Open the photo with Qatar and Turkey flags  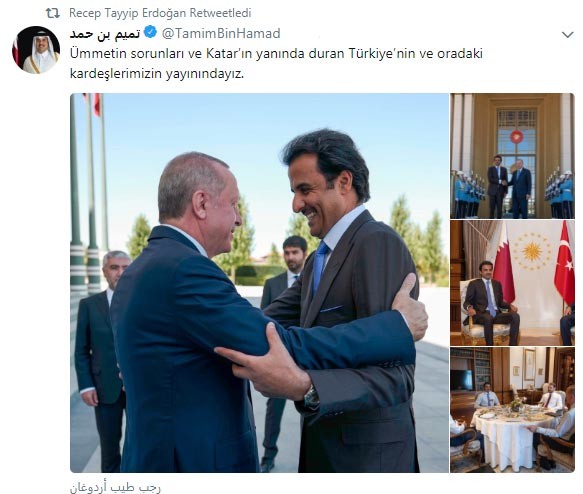[x=512, y=283]
